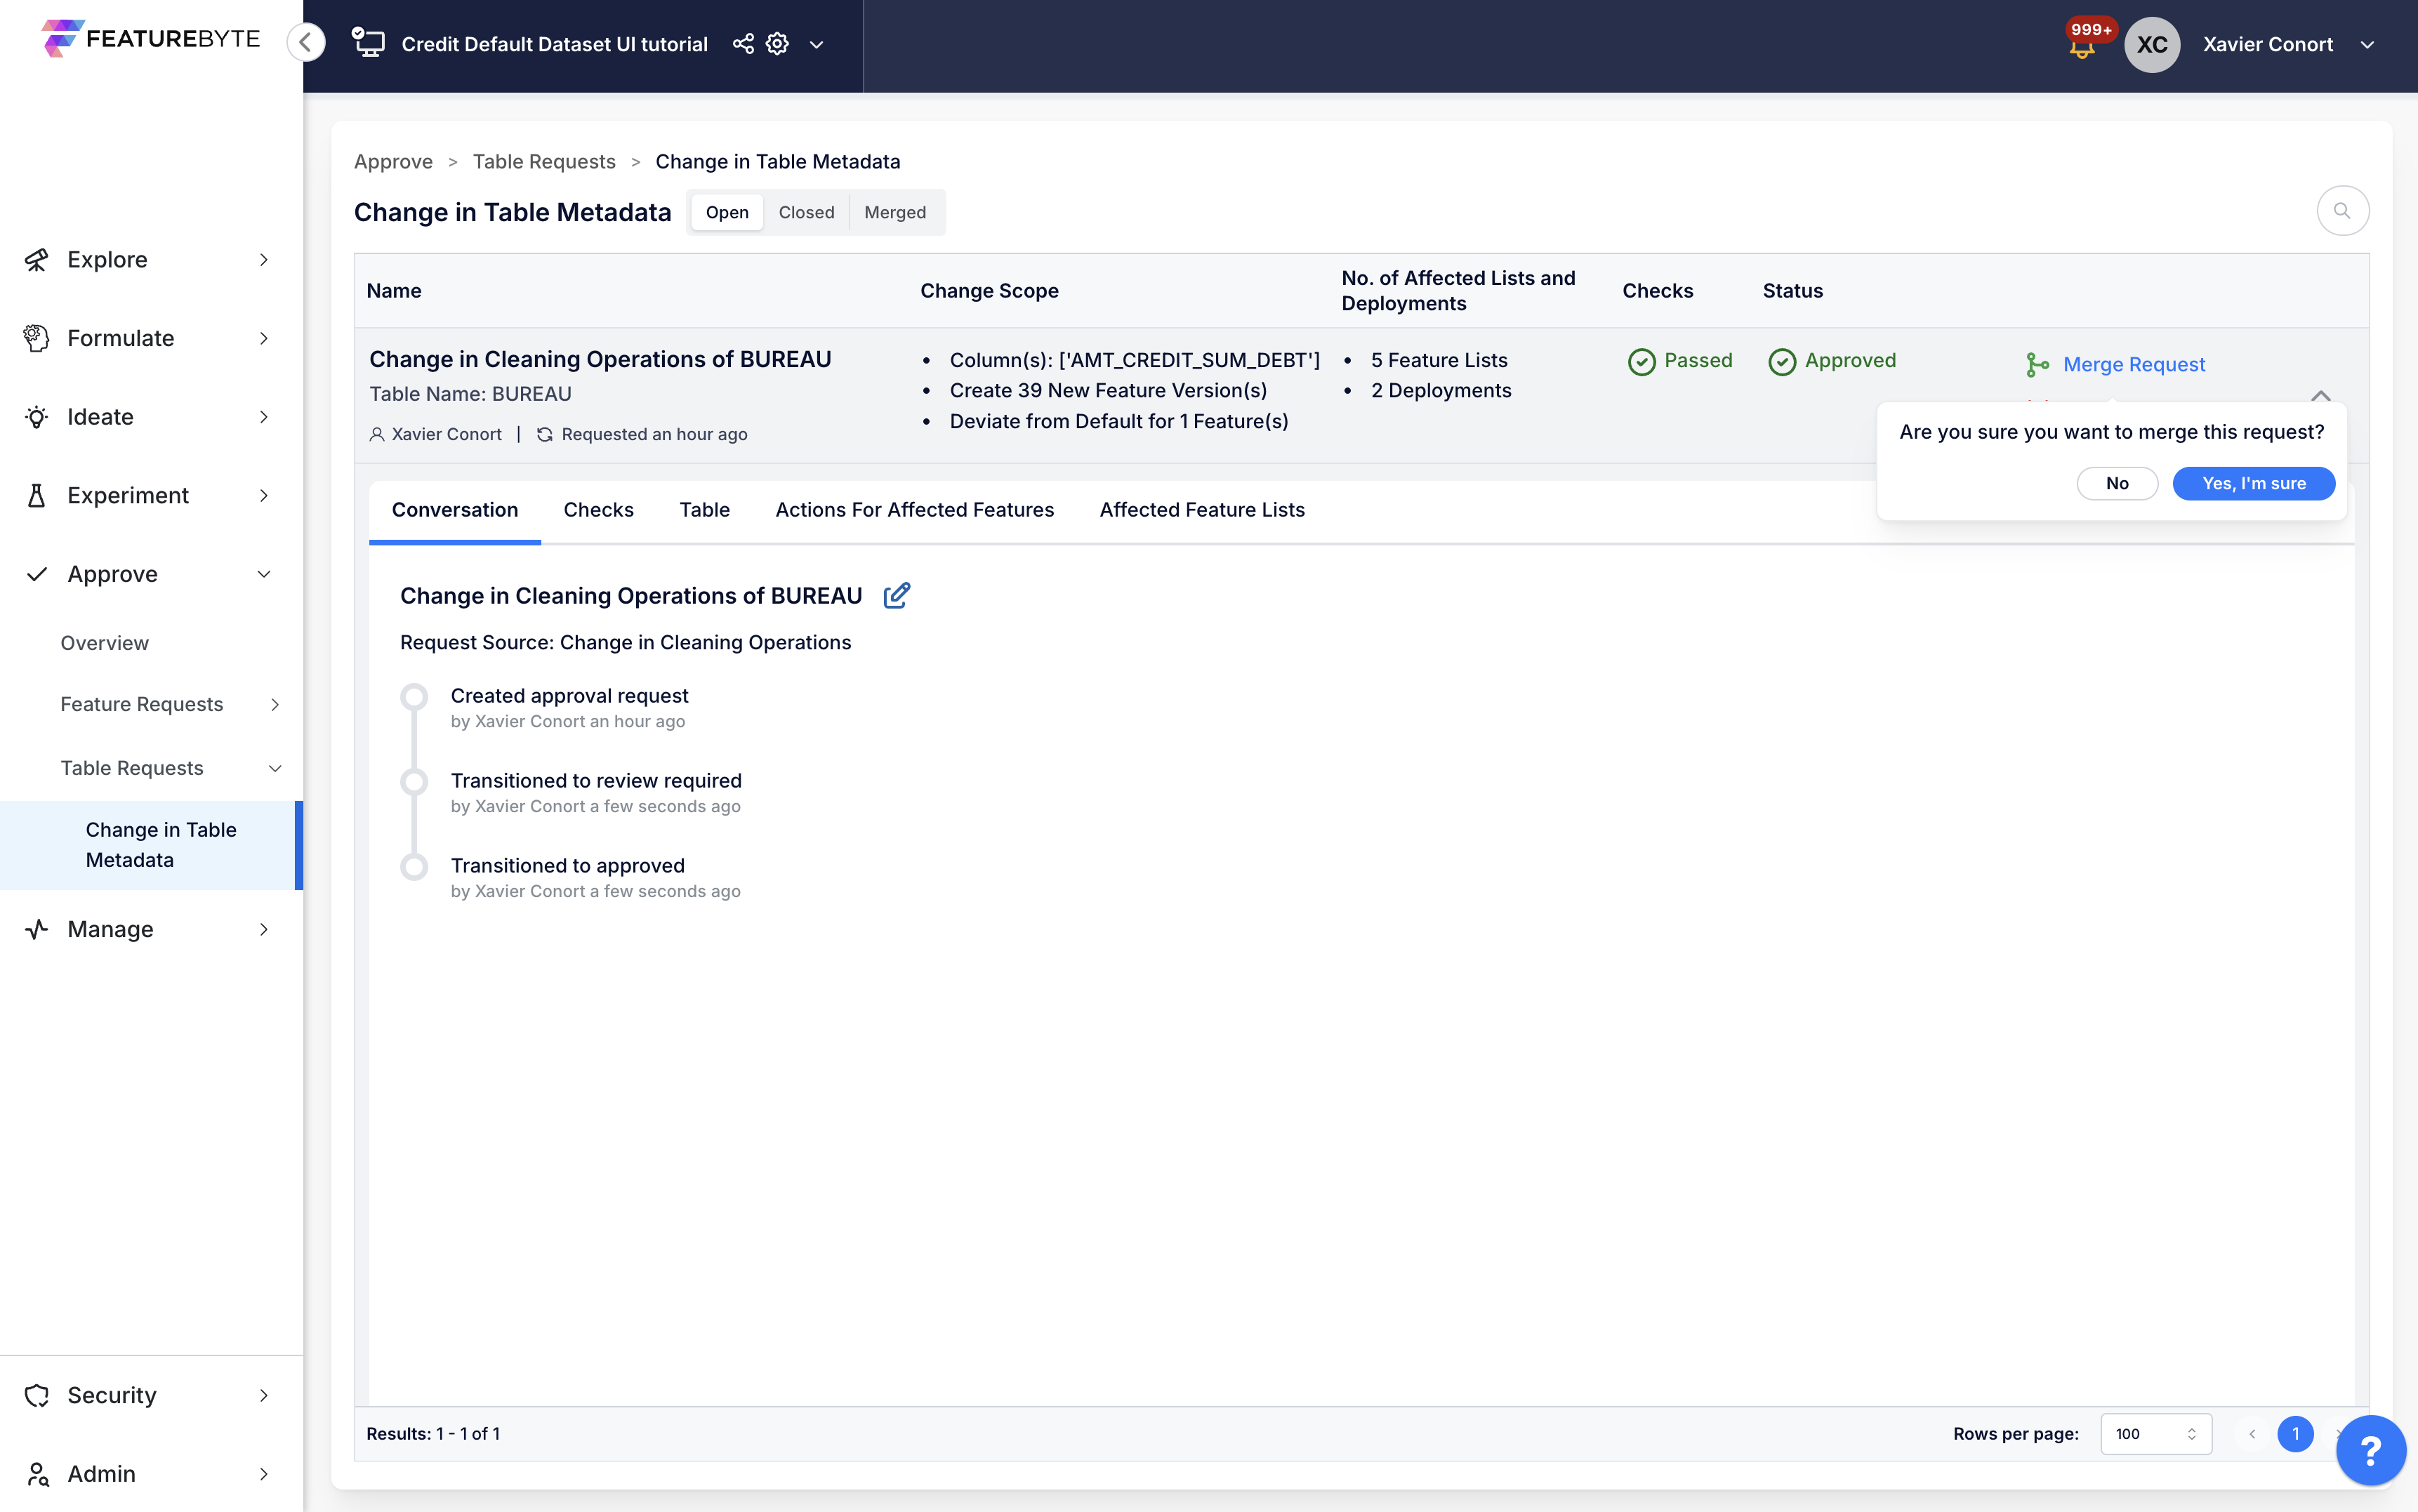Viewport: 2418px width, 1512px height.
Task: Open the Rows per page dropdown
Action: [2155, 1434]
